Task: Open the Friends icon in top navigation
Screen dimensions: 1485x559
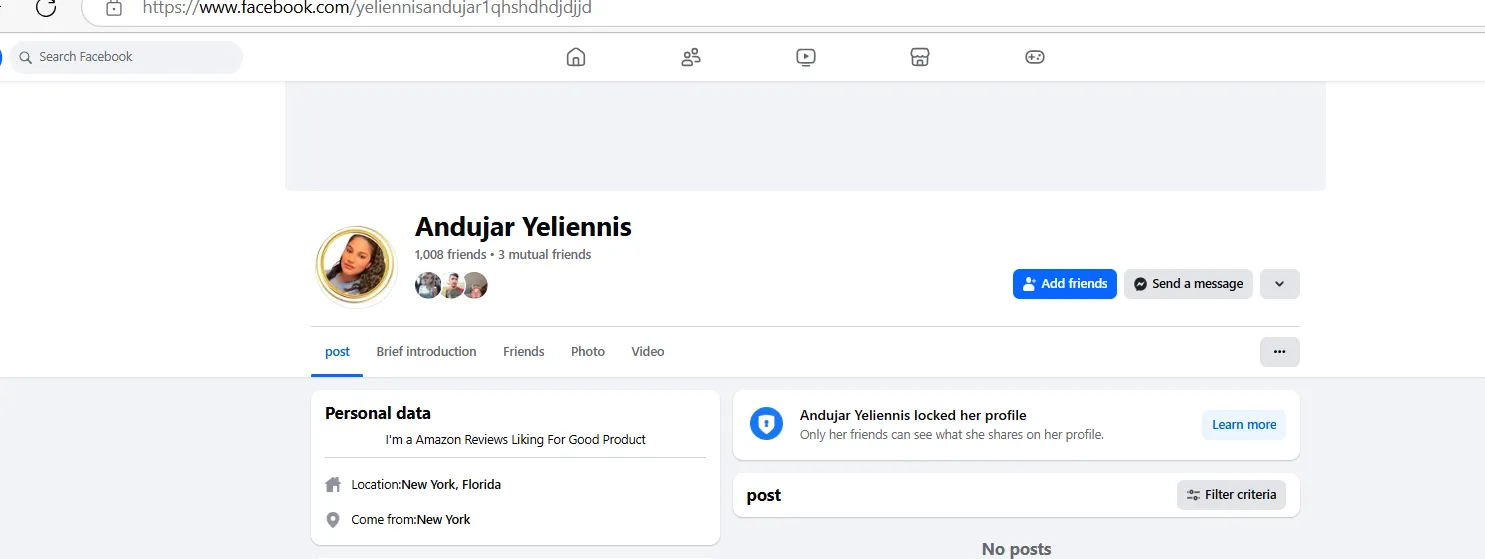Action: pos(691,57)
